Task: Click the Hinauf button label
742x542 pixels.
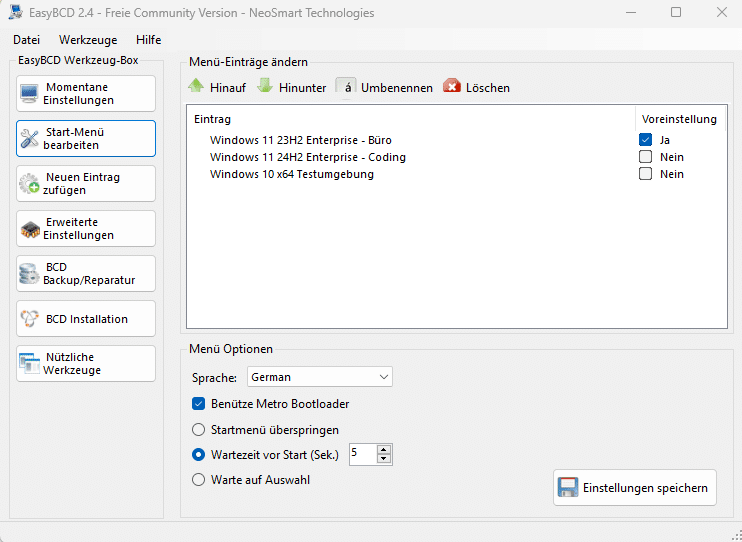Action: point(228,88)
